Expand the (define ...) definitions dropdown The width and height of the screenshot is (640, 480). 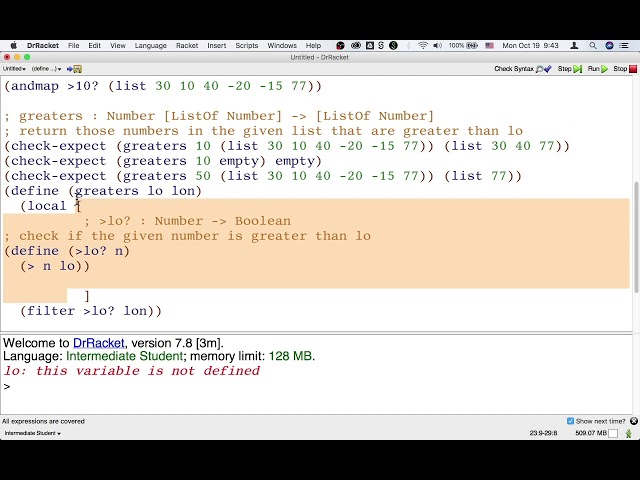point(47,69)
